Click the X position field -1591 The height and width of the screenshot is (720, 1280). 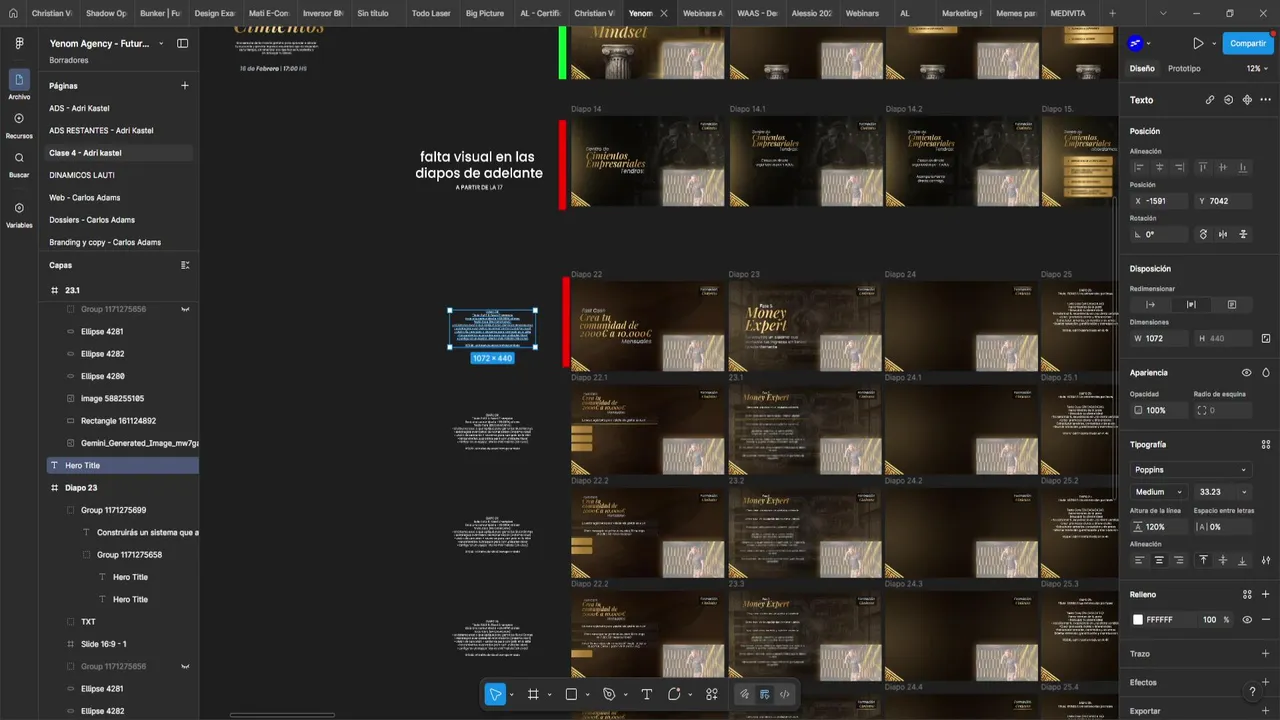pyautogui.click(x=1159, y=201)
